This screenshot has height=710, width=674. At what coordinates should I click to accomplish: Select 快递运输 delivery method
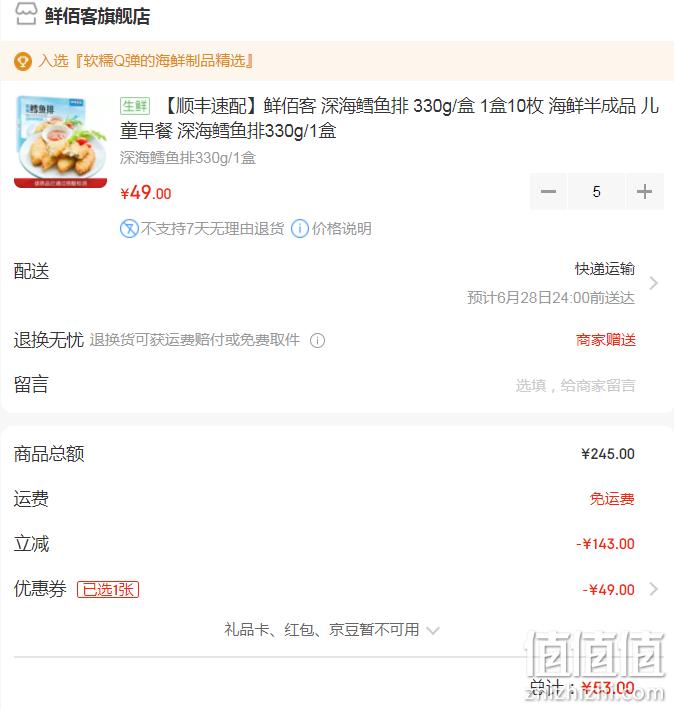coord(605,269)
